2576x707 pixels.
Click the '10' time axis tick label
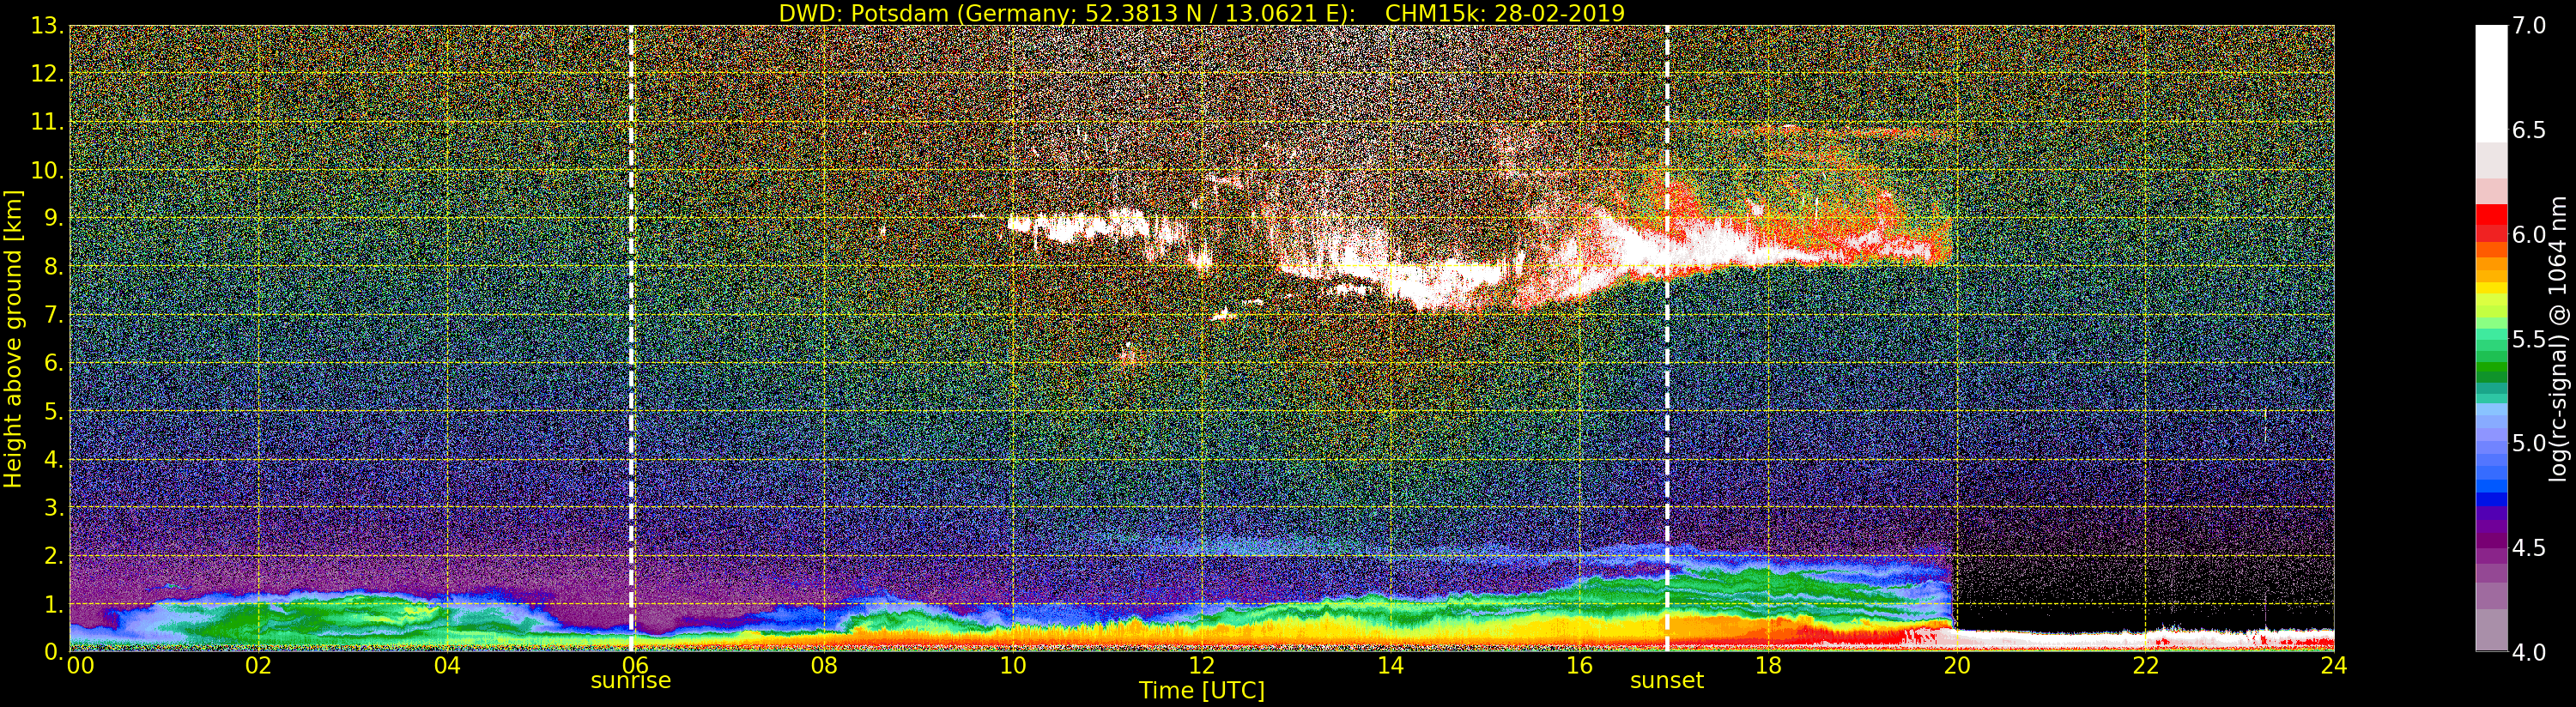click(1013, 665)
